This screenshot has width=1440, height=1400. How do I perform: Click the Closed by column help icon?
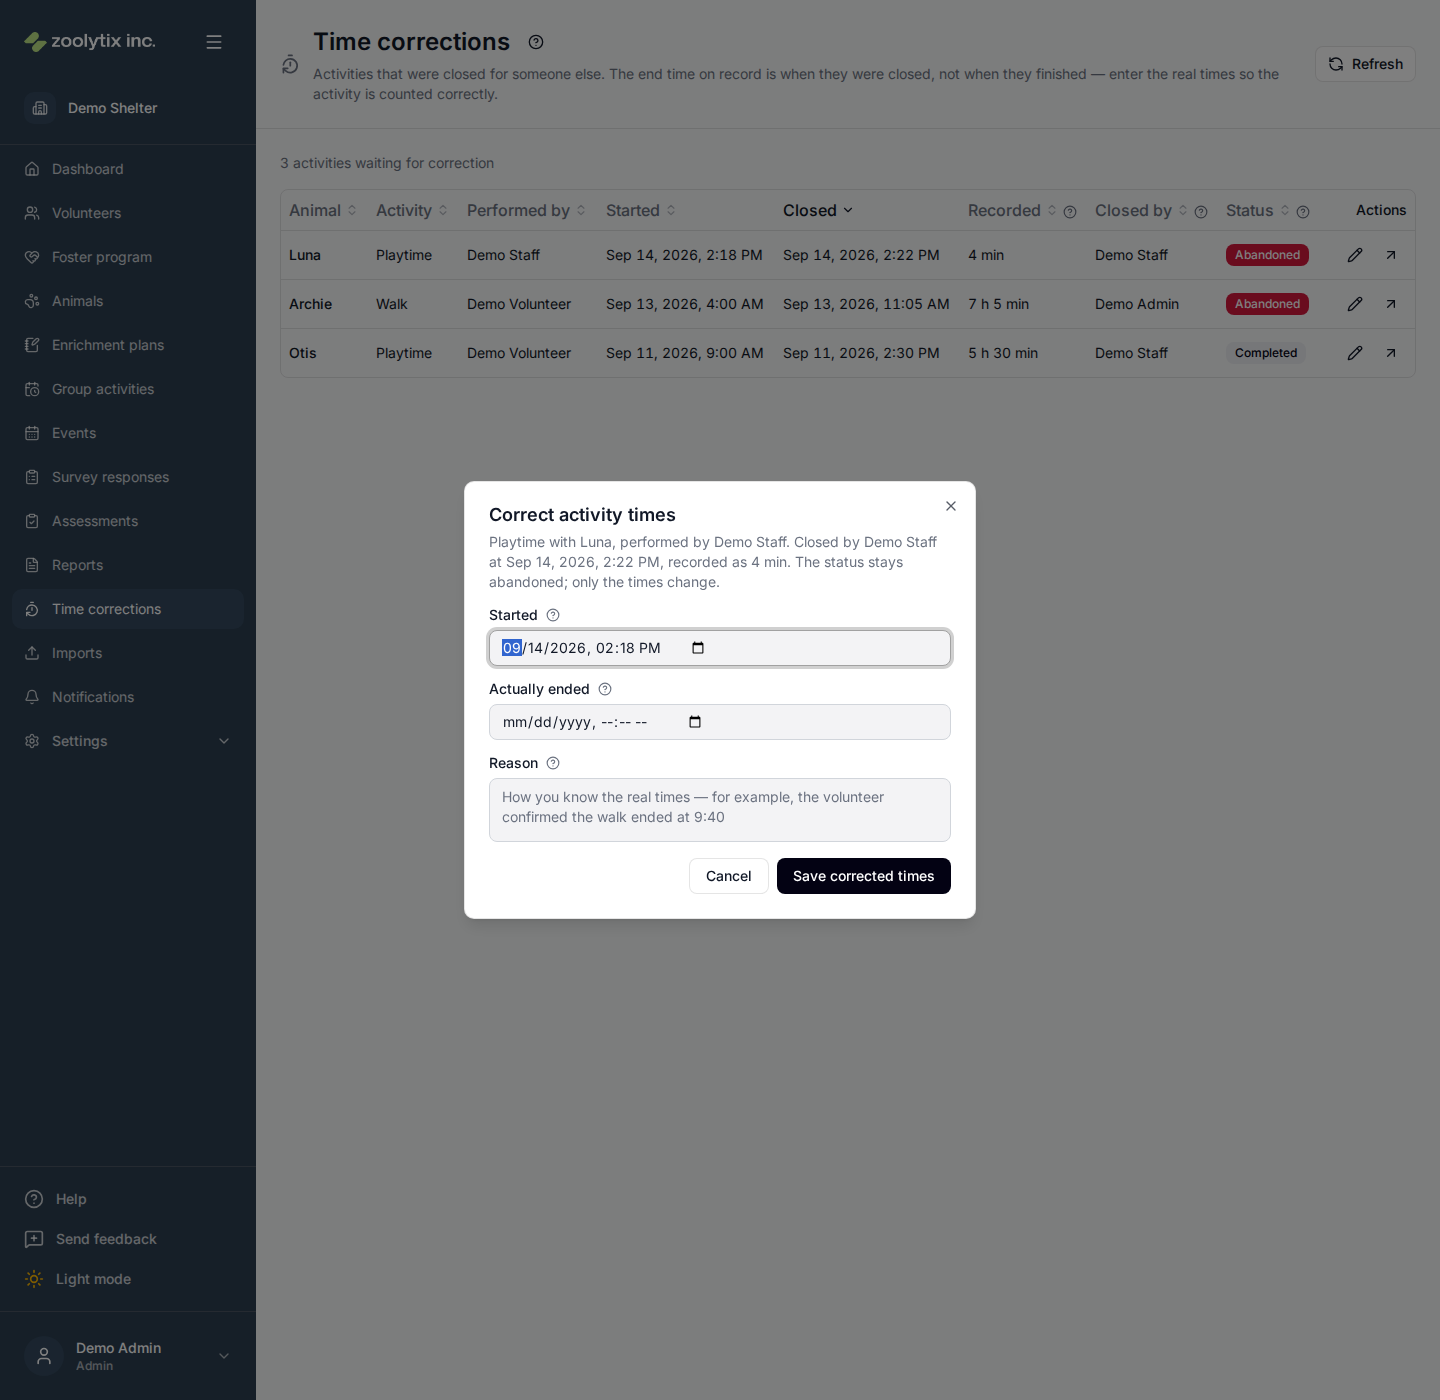[1201, 212]
